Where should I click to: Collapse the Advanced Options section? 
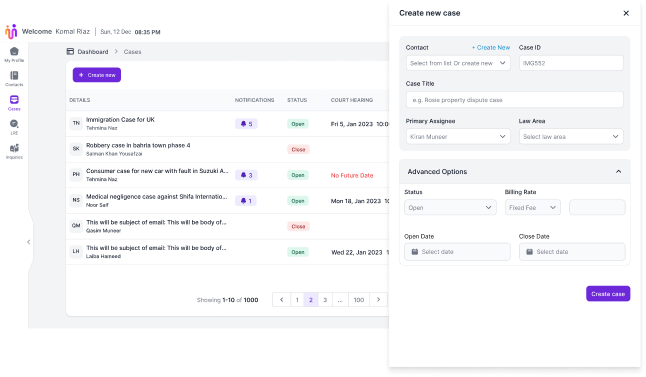618,171
